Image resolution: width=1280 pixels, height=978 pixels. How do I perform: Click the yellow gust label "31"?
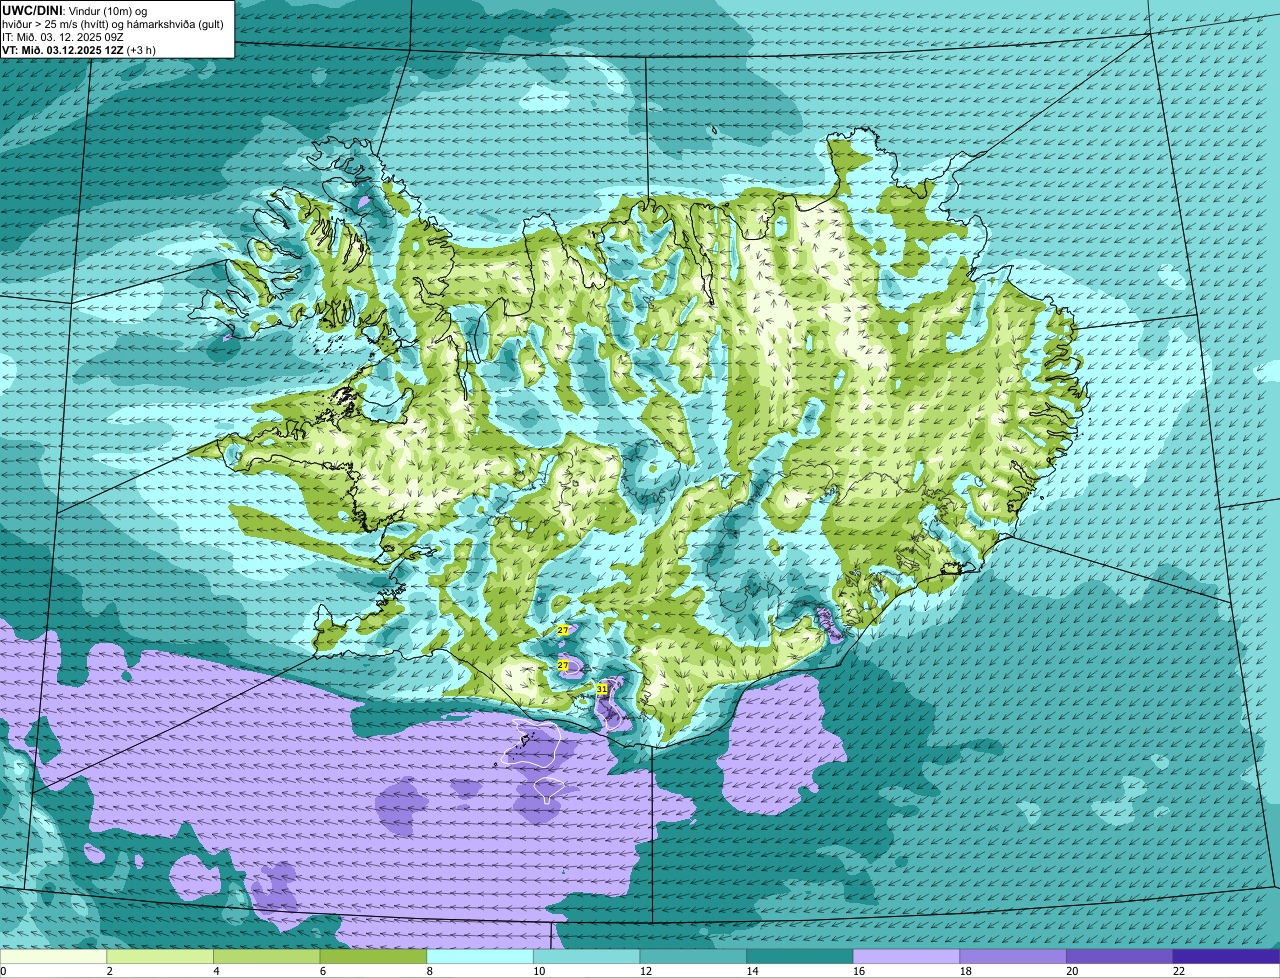602,689
